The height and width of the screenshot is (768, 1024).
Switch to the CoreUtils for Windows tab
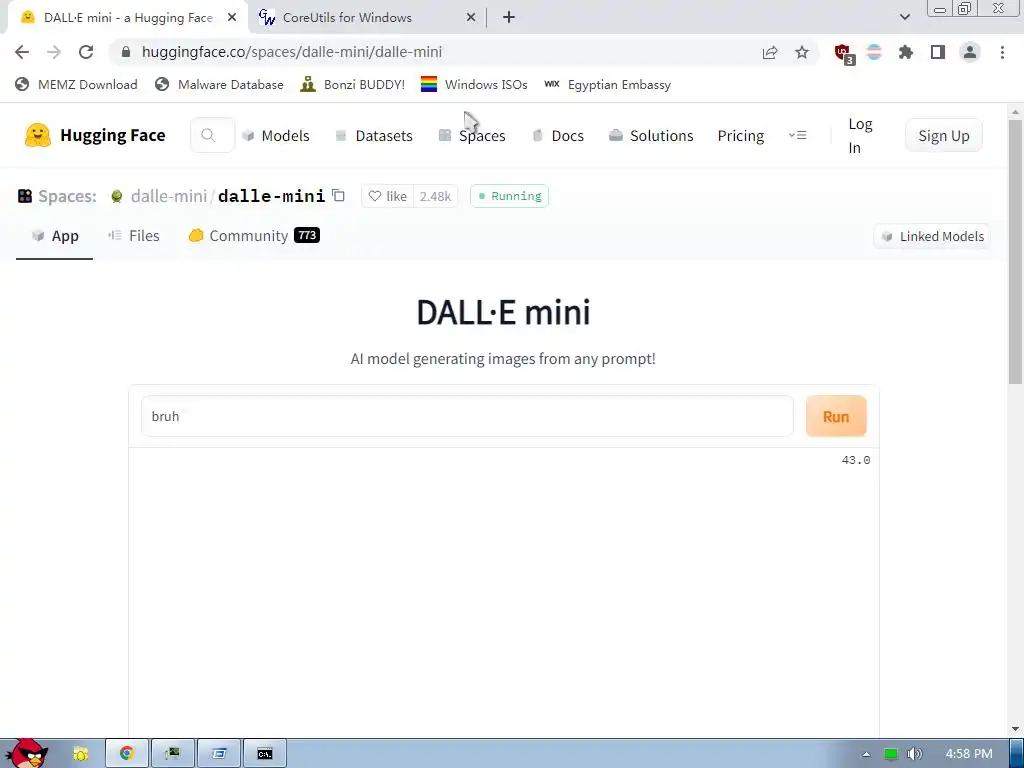(366, 18)
